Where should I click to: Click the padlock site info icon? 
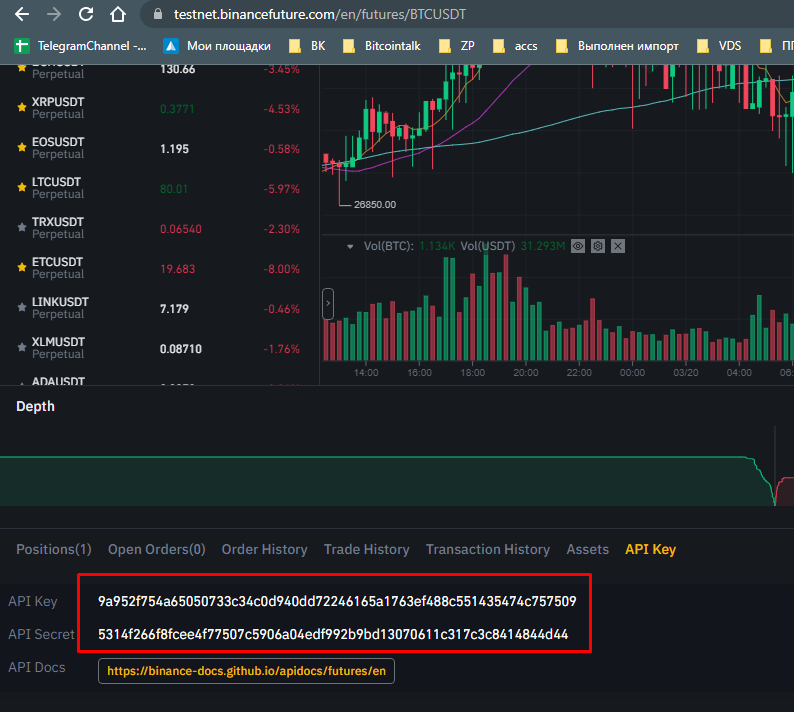coord(157,14)
